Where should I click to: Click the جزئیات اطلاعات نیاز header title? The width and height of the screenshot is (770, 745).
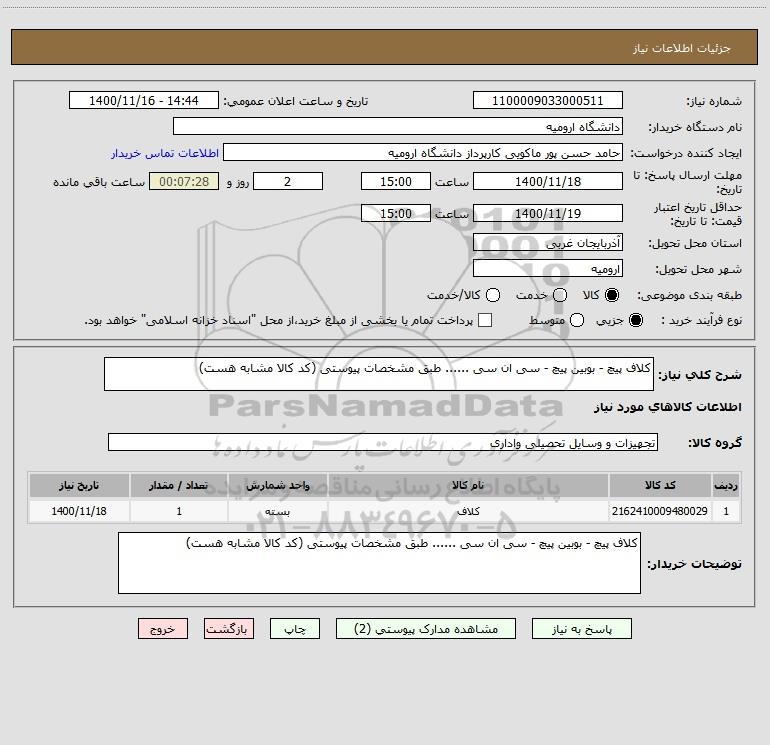click(682, 48)
